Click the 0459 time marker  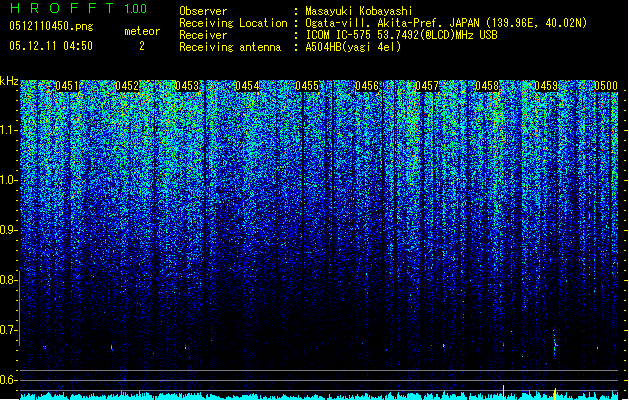point(546,86)
